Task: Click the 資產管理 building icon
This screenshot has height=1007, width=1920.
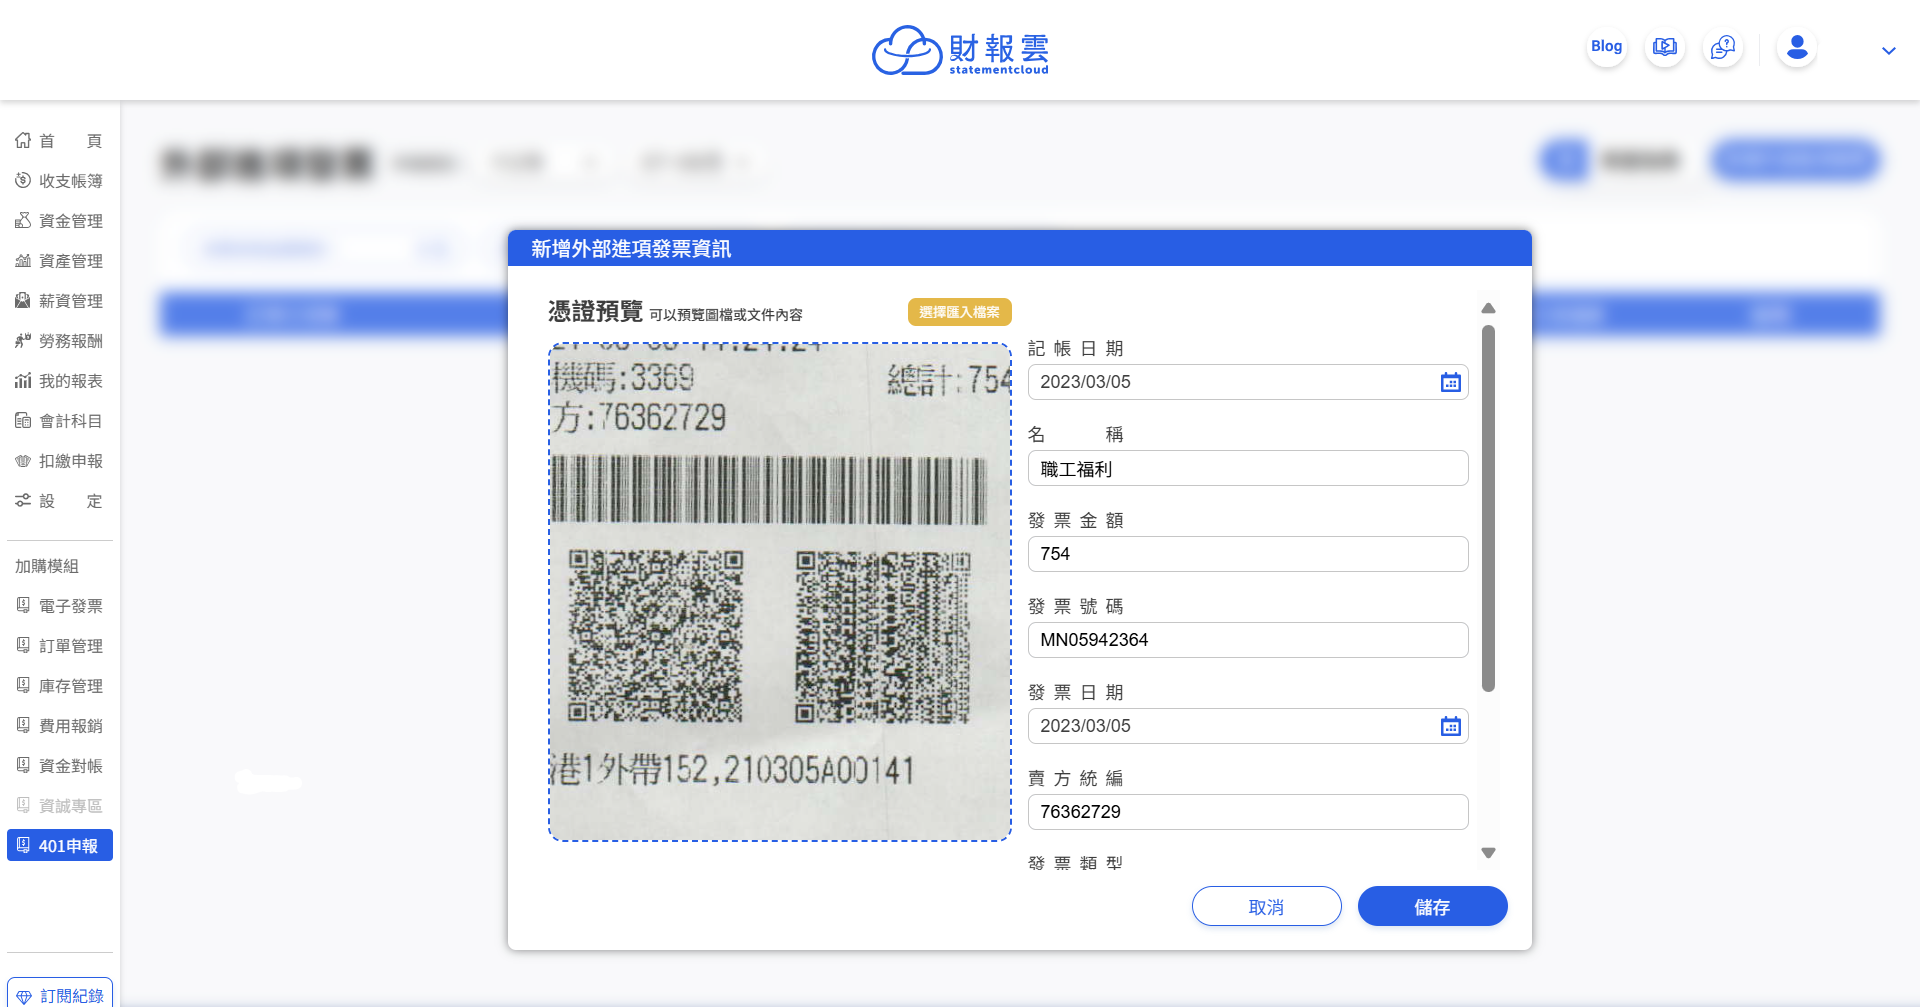Action: [x=23, y=261]
